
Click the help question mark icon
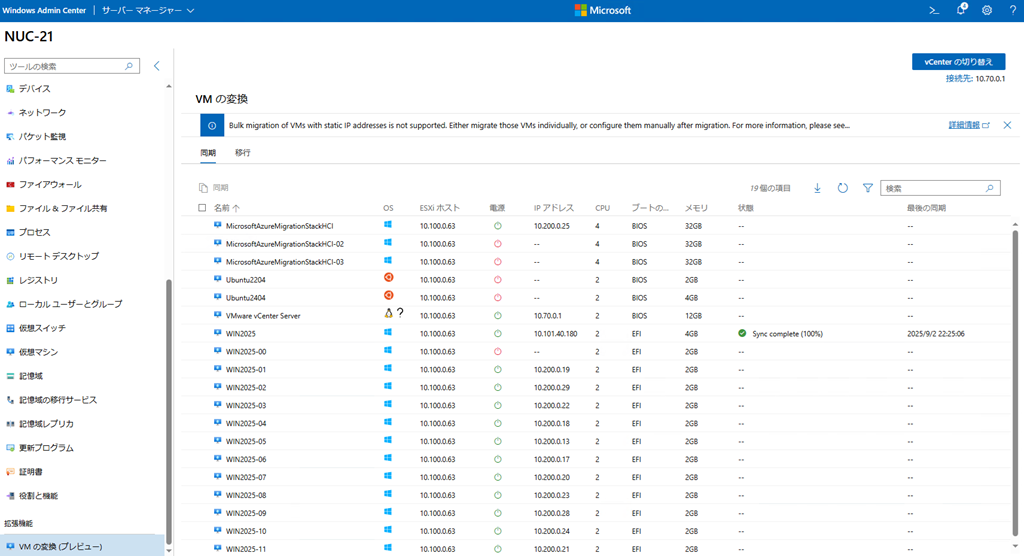(x=1012, y=10)
